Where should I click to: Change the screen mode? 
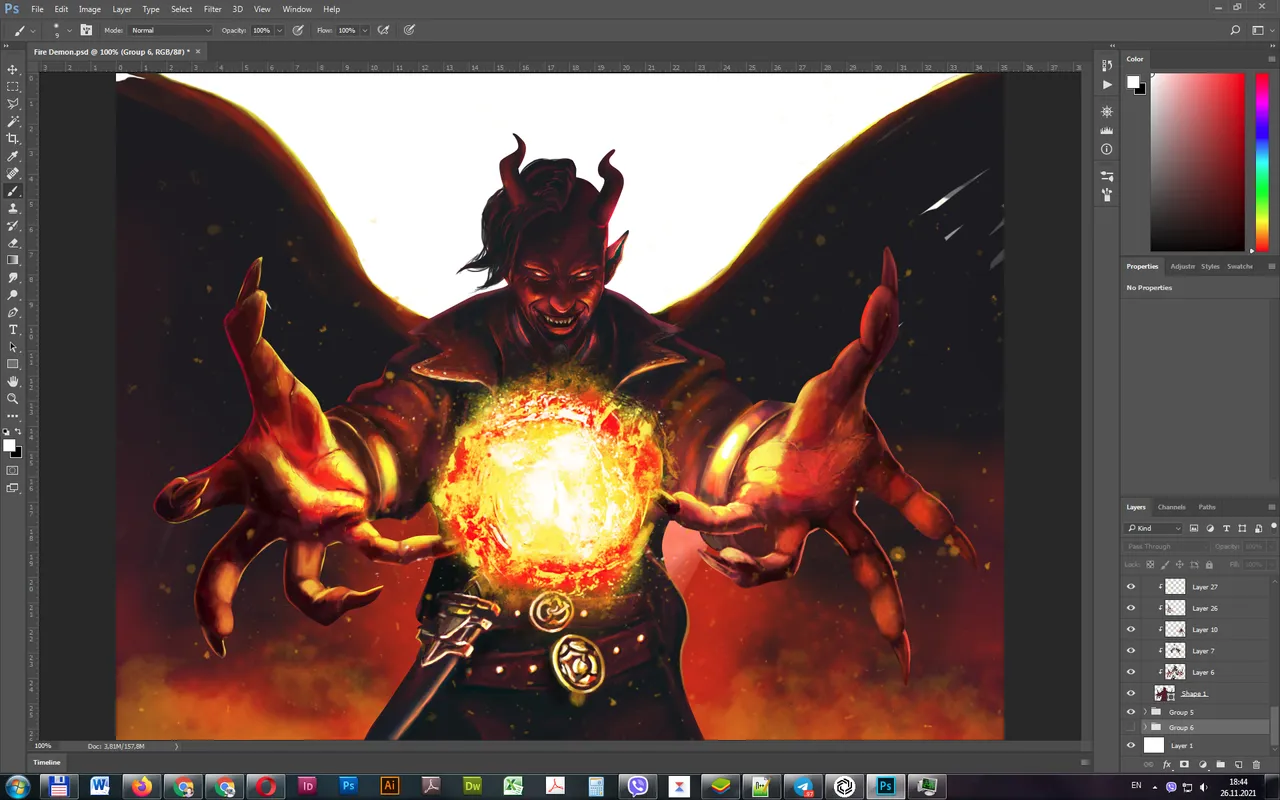[x=13, y=488]
